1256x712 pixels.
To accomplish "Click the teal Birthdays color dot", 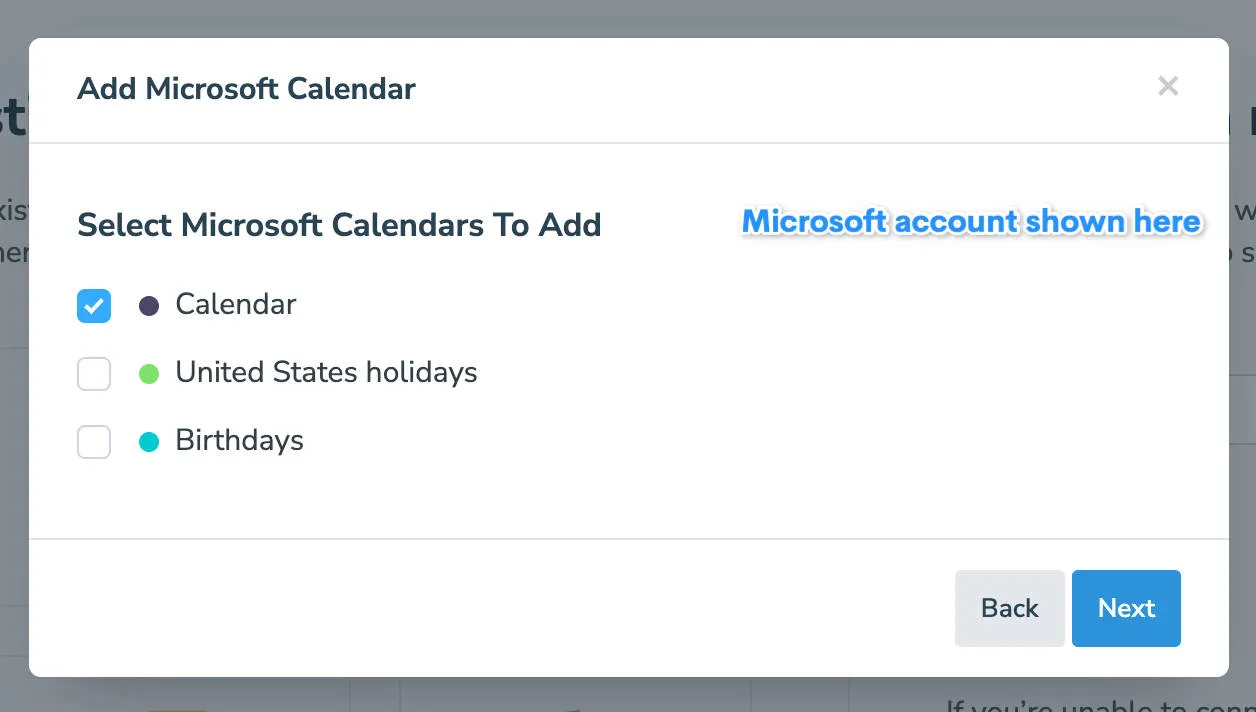I will tap(148, 441).
